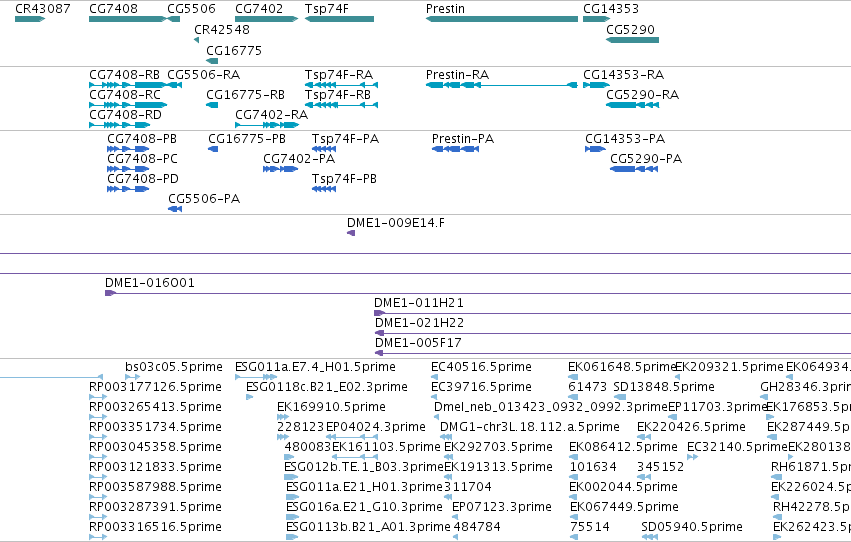Click the CG7402-PA protein feature

click(x=281, y=169)
